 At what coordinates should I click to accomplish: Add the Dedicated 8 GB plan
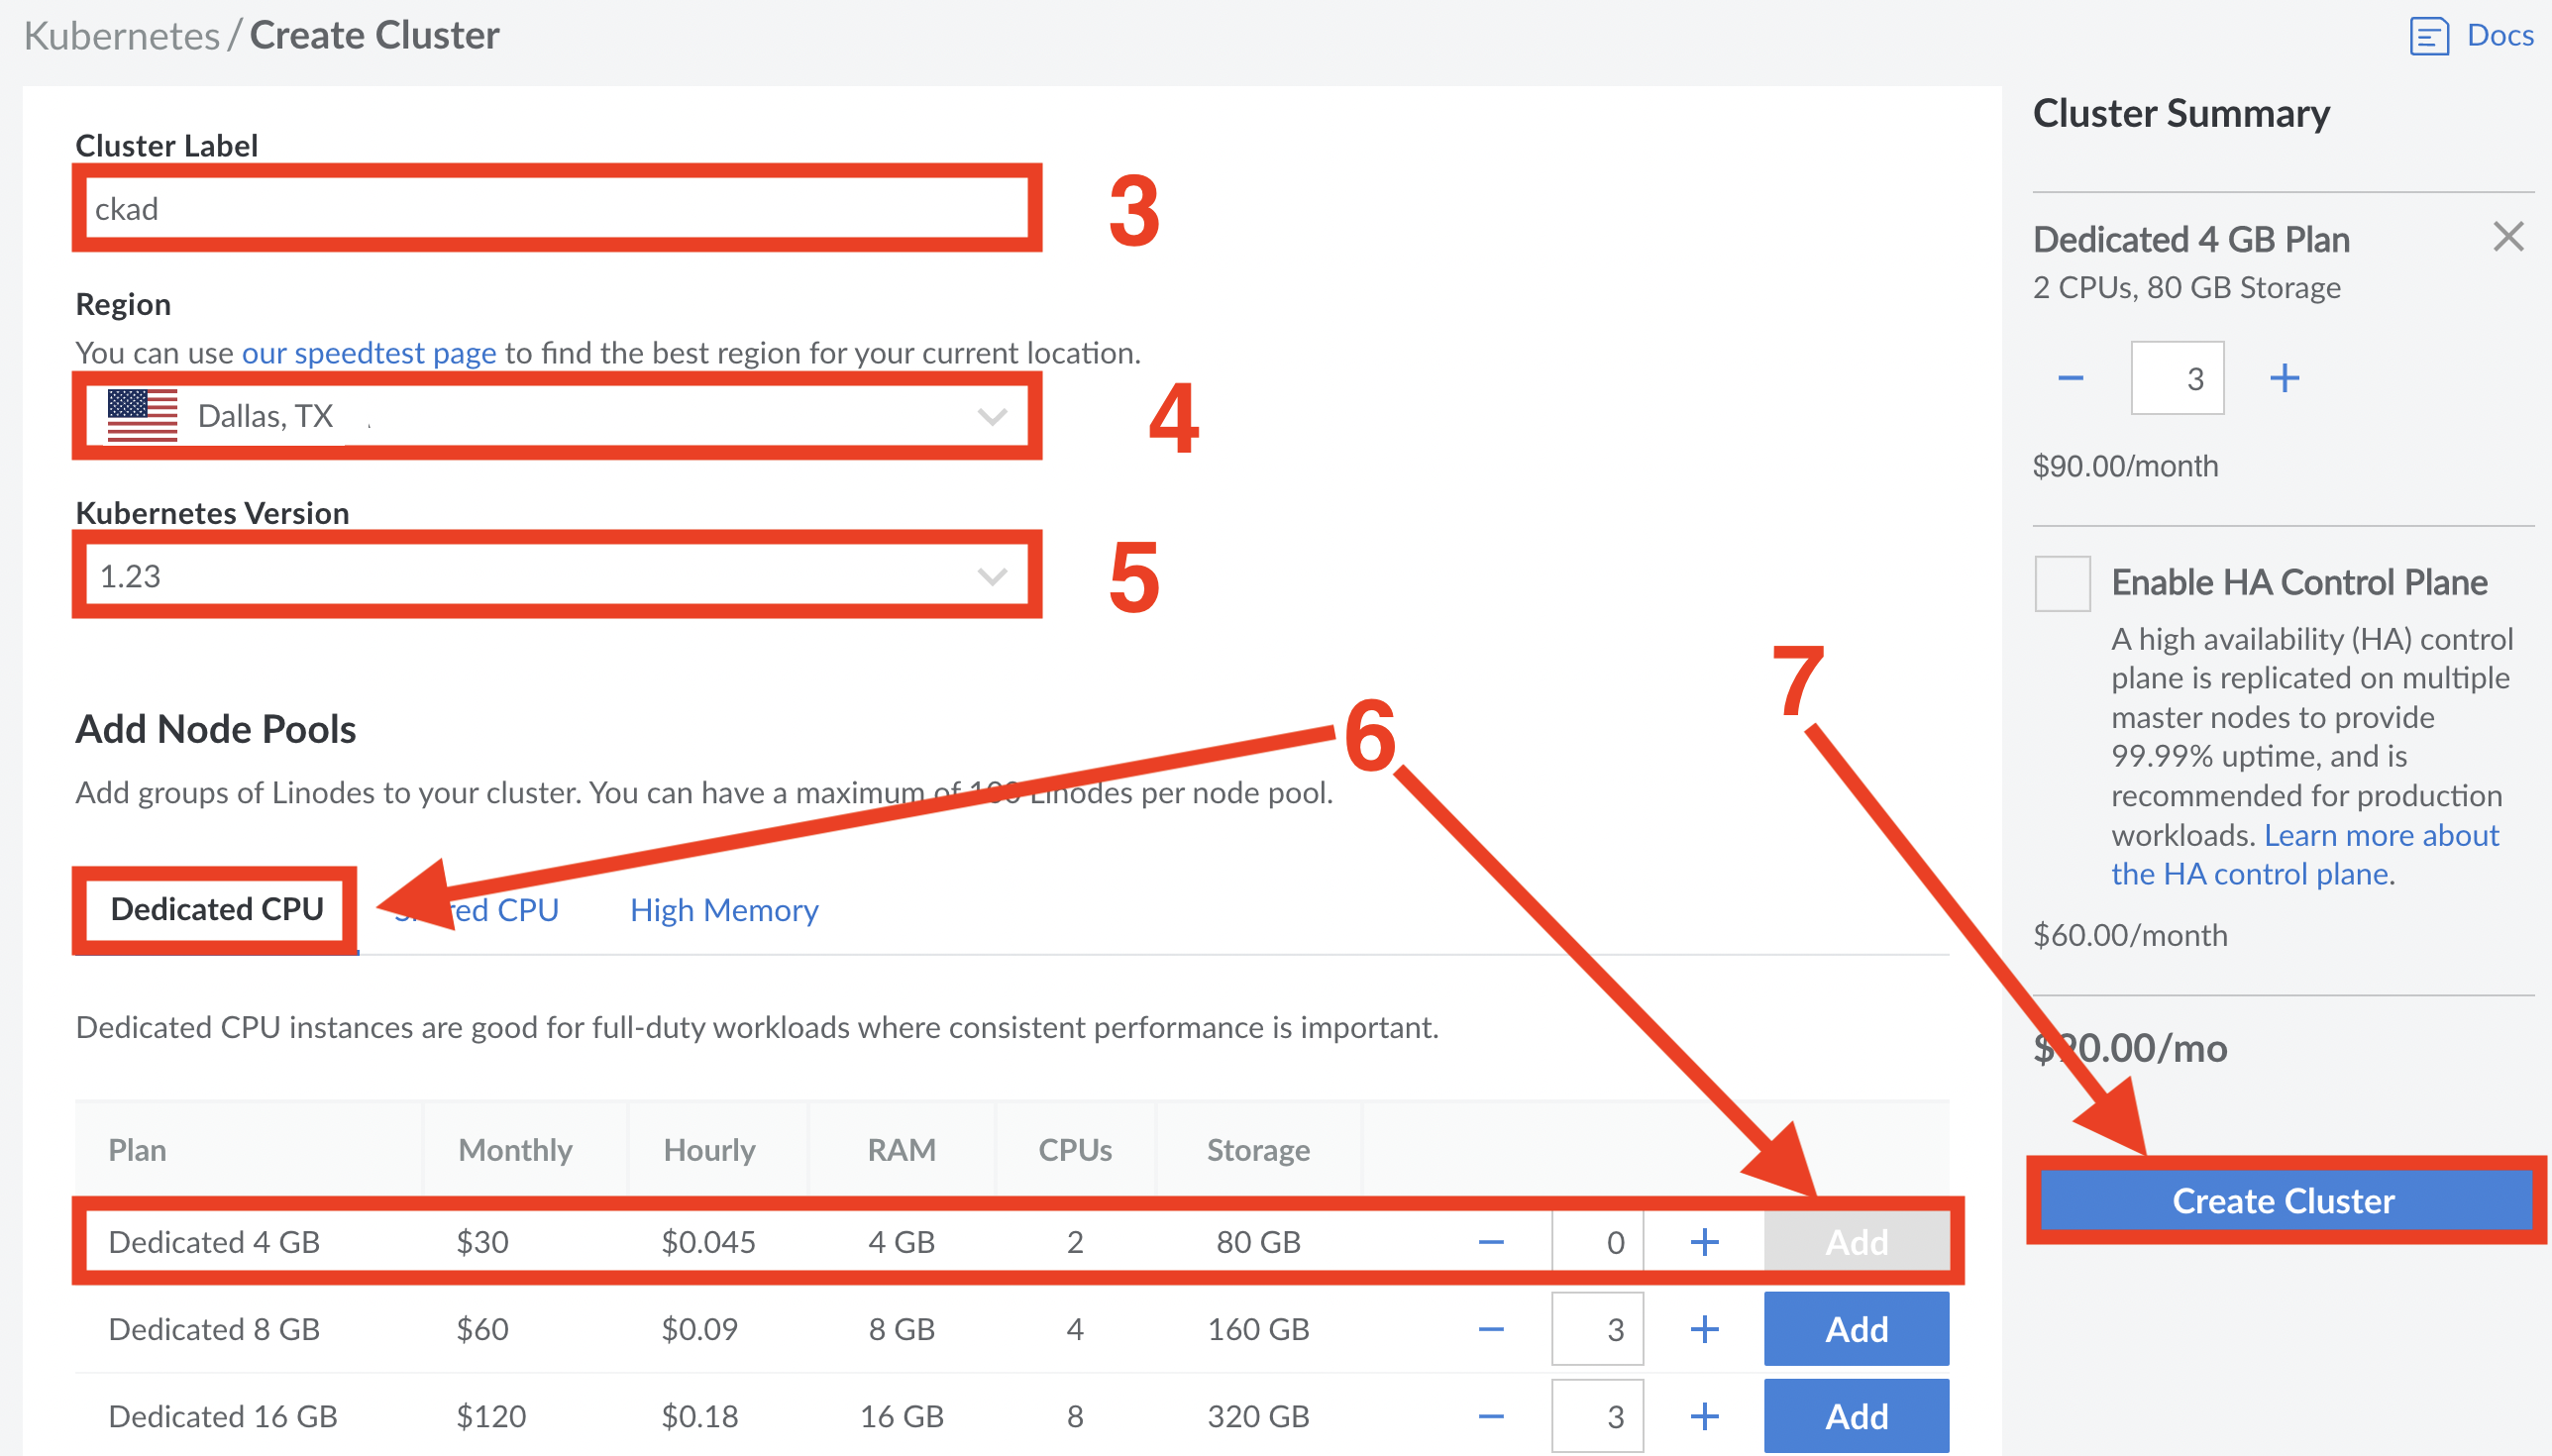click(x=1855, y=1329)
